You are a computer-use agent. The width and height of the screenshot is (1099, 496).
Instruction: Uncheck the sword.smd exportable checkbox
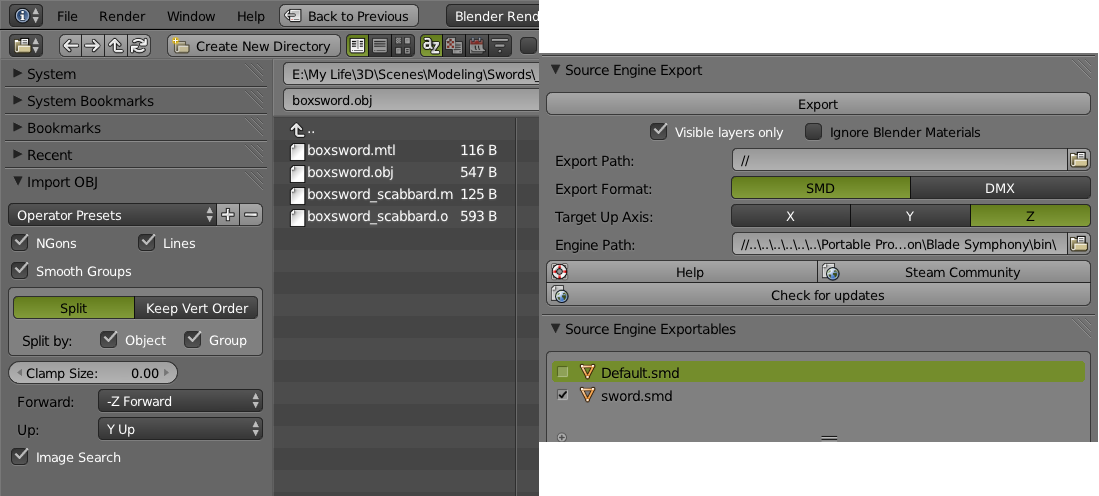(x=562, y=395)
